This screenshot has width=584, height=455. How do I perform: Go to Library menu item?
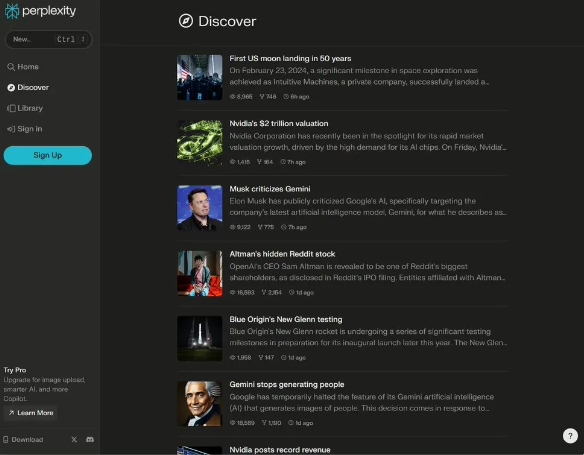25,108
